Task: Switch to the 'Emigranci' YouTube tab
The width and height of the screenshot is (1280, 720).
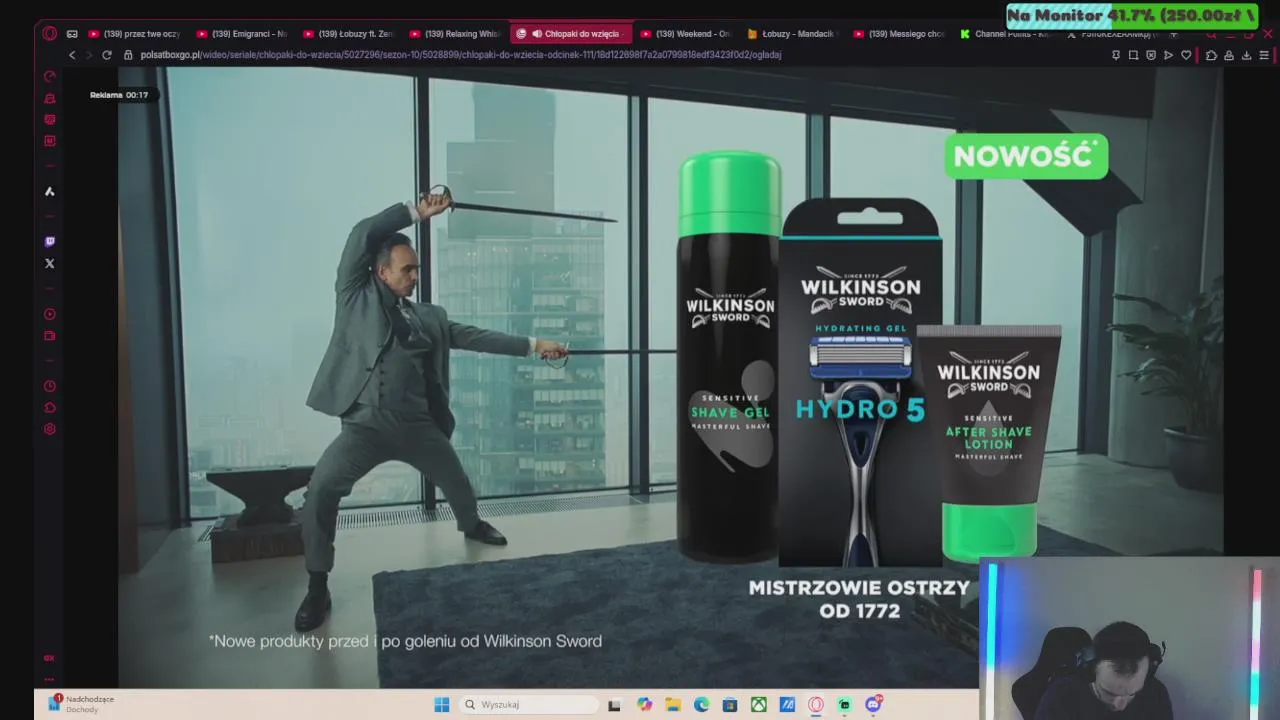Action: 241,34
